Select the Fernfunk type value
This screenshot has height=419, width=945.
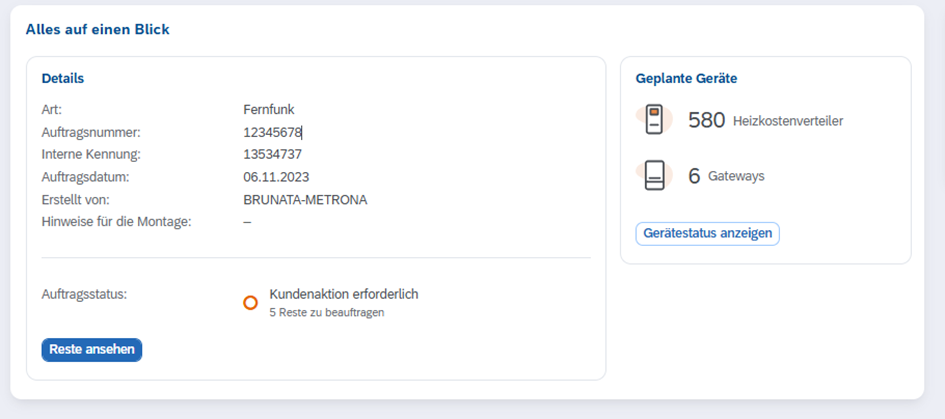tap(269, 109)
